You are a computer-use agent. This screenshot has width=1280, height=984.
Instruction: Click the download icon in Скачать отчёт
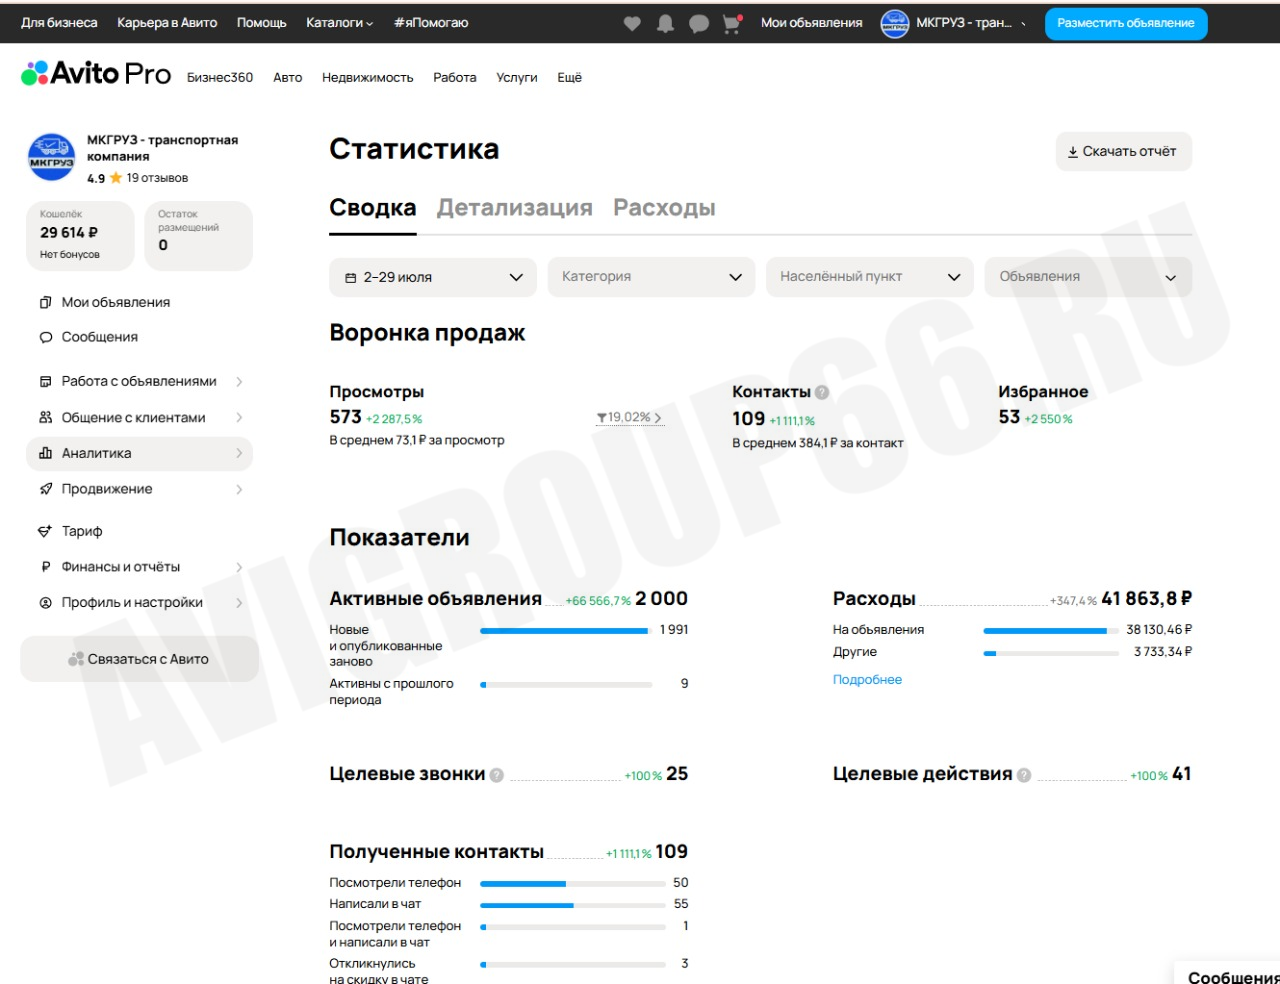(1073, 152)
